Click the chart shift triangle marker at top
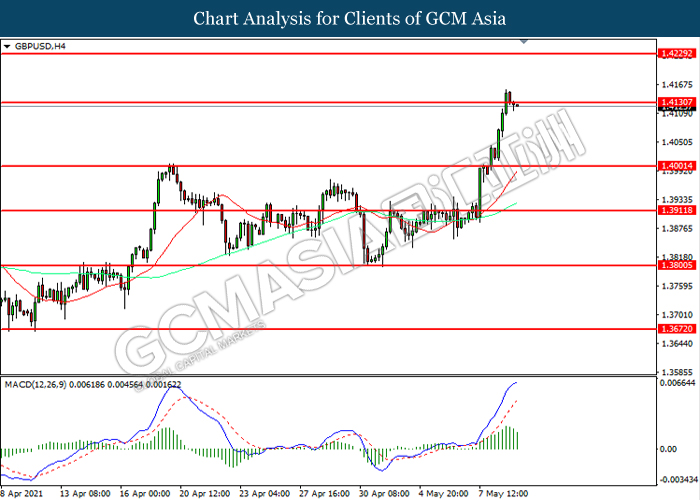 coord(524,42)
